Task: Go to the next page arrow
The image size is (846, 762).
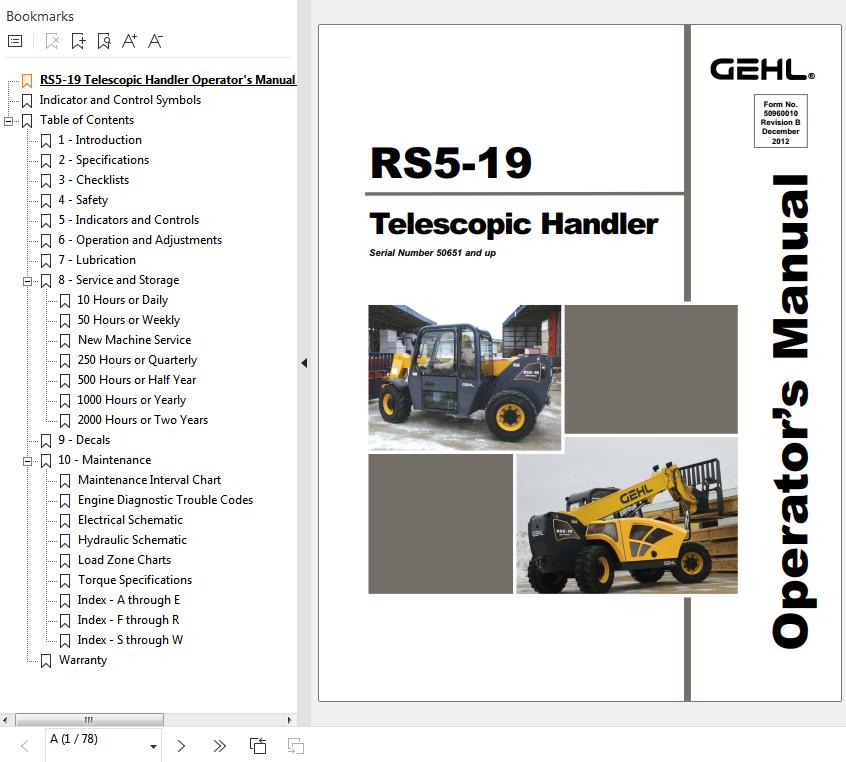Action: tap(181, 745)
